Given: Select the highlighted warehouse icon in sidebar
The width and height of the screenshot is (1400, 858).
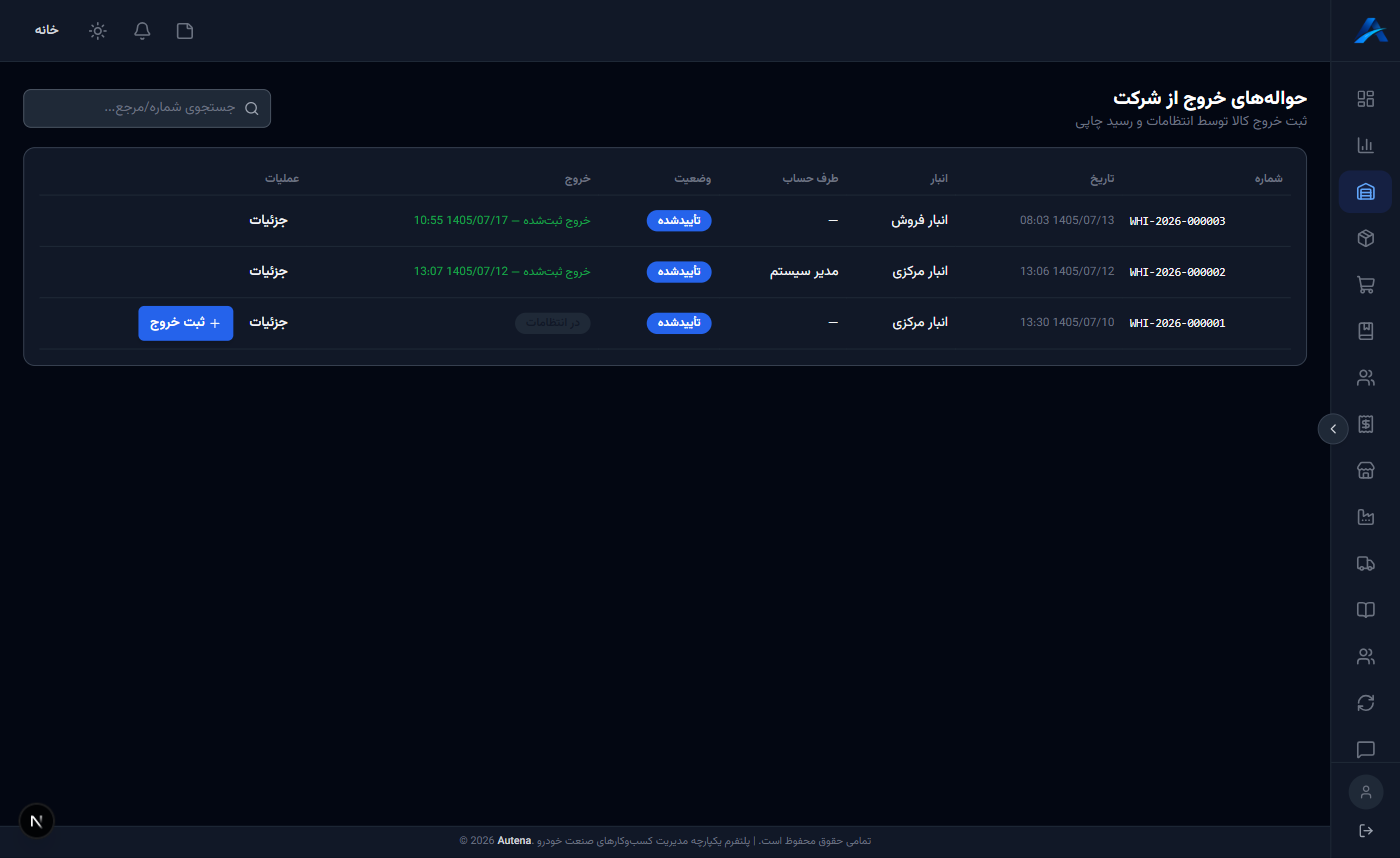Looking at the screenshot, I should pyautogui.click(x=1365, y=192).
